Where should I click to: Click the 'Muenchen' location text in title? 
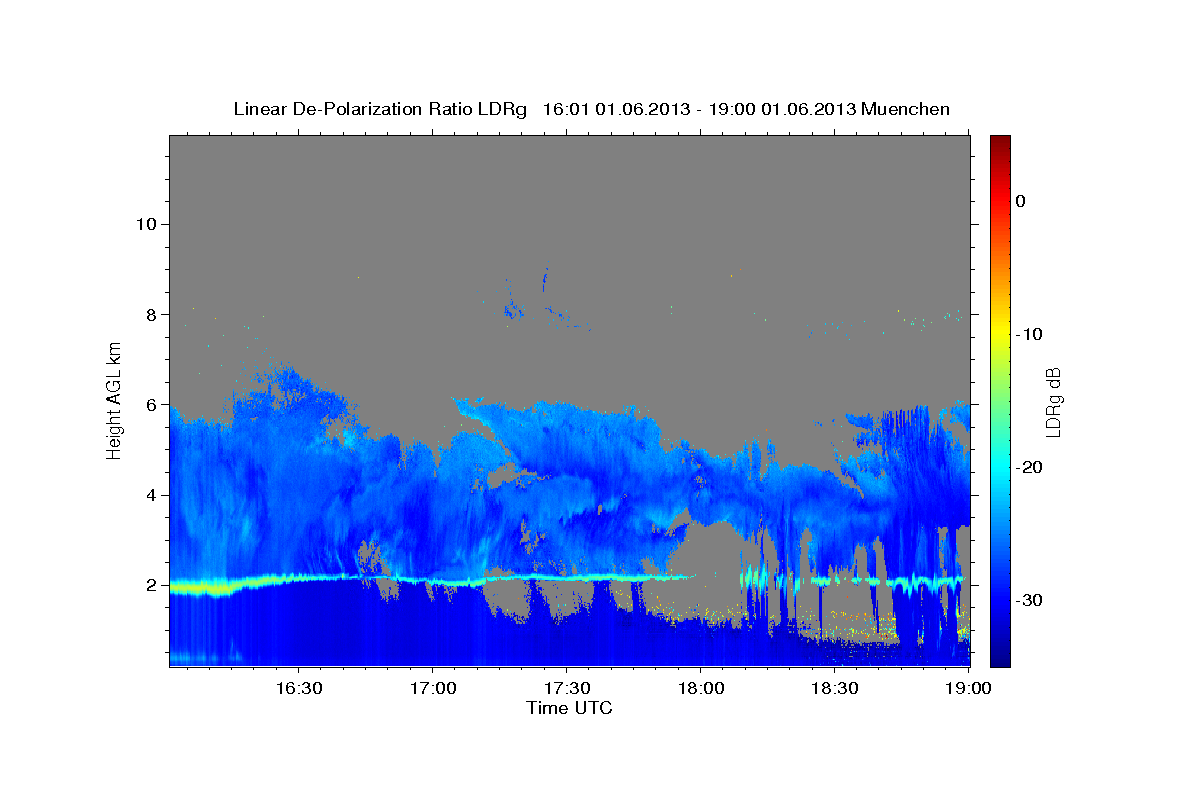tap(906, 109)
